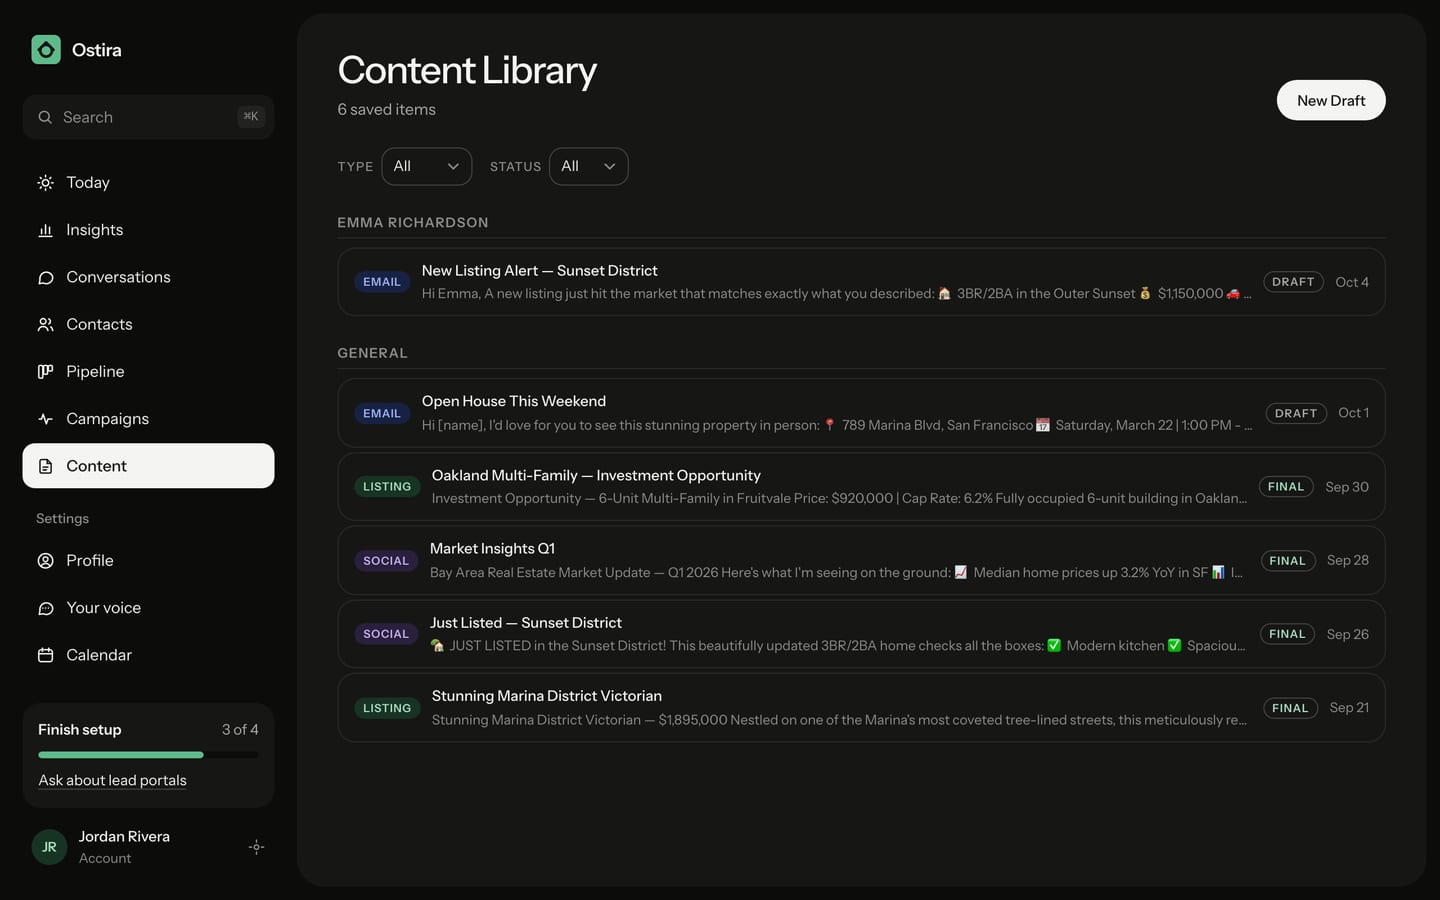Follow the Ask about lead portals link
Image resolution: width=1440 pixels, height=900 pixels.
(x=112, y=780)
